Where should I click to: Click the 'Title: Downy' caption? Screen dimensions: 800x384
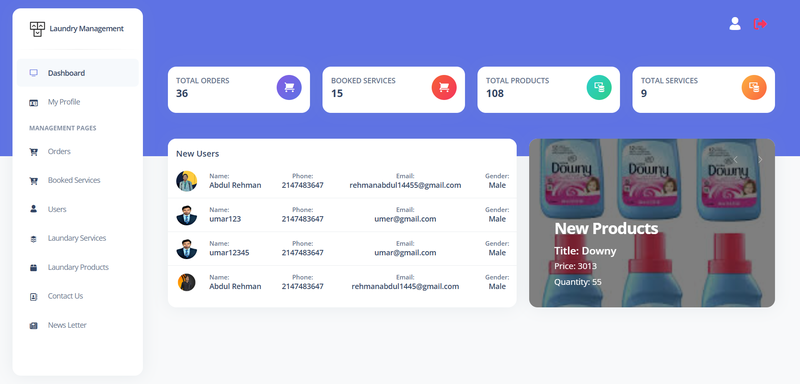point(585,251)
